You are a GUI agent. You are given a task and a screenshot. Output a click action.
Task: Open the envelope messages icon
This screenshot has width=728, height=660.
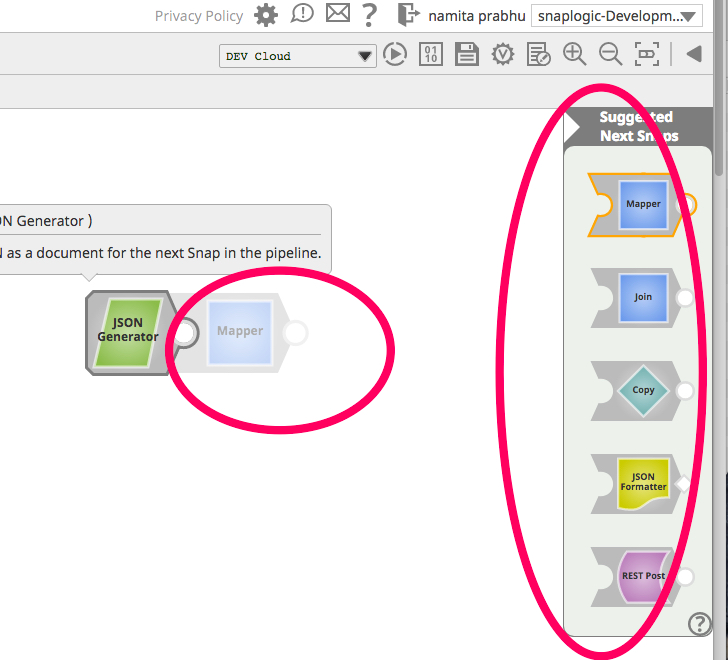(x=338, y=13)
